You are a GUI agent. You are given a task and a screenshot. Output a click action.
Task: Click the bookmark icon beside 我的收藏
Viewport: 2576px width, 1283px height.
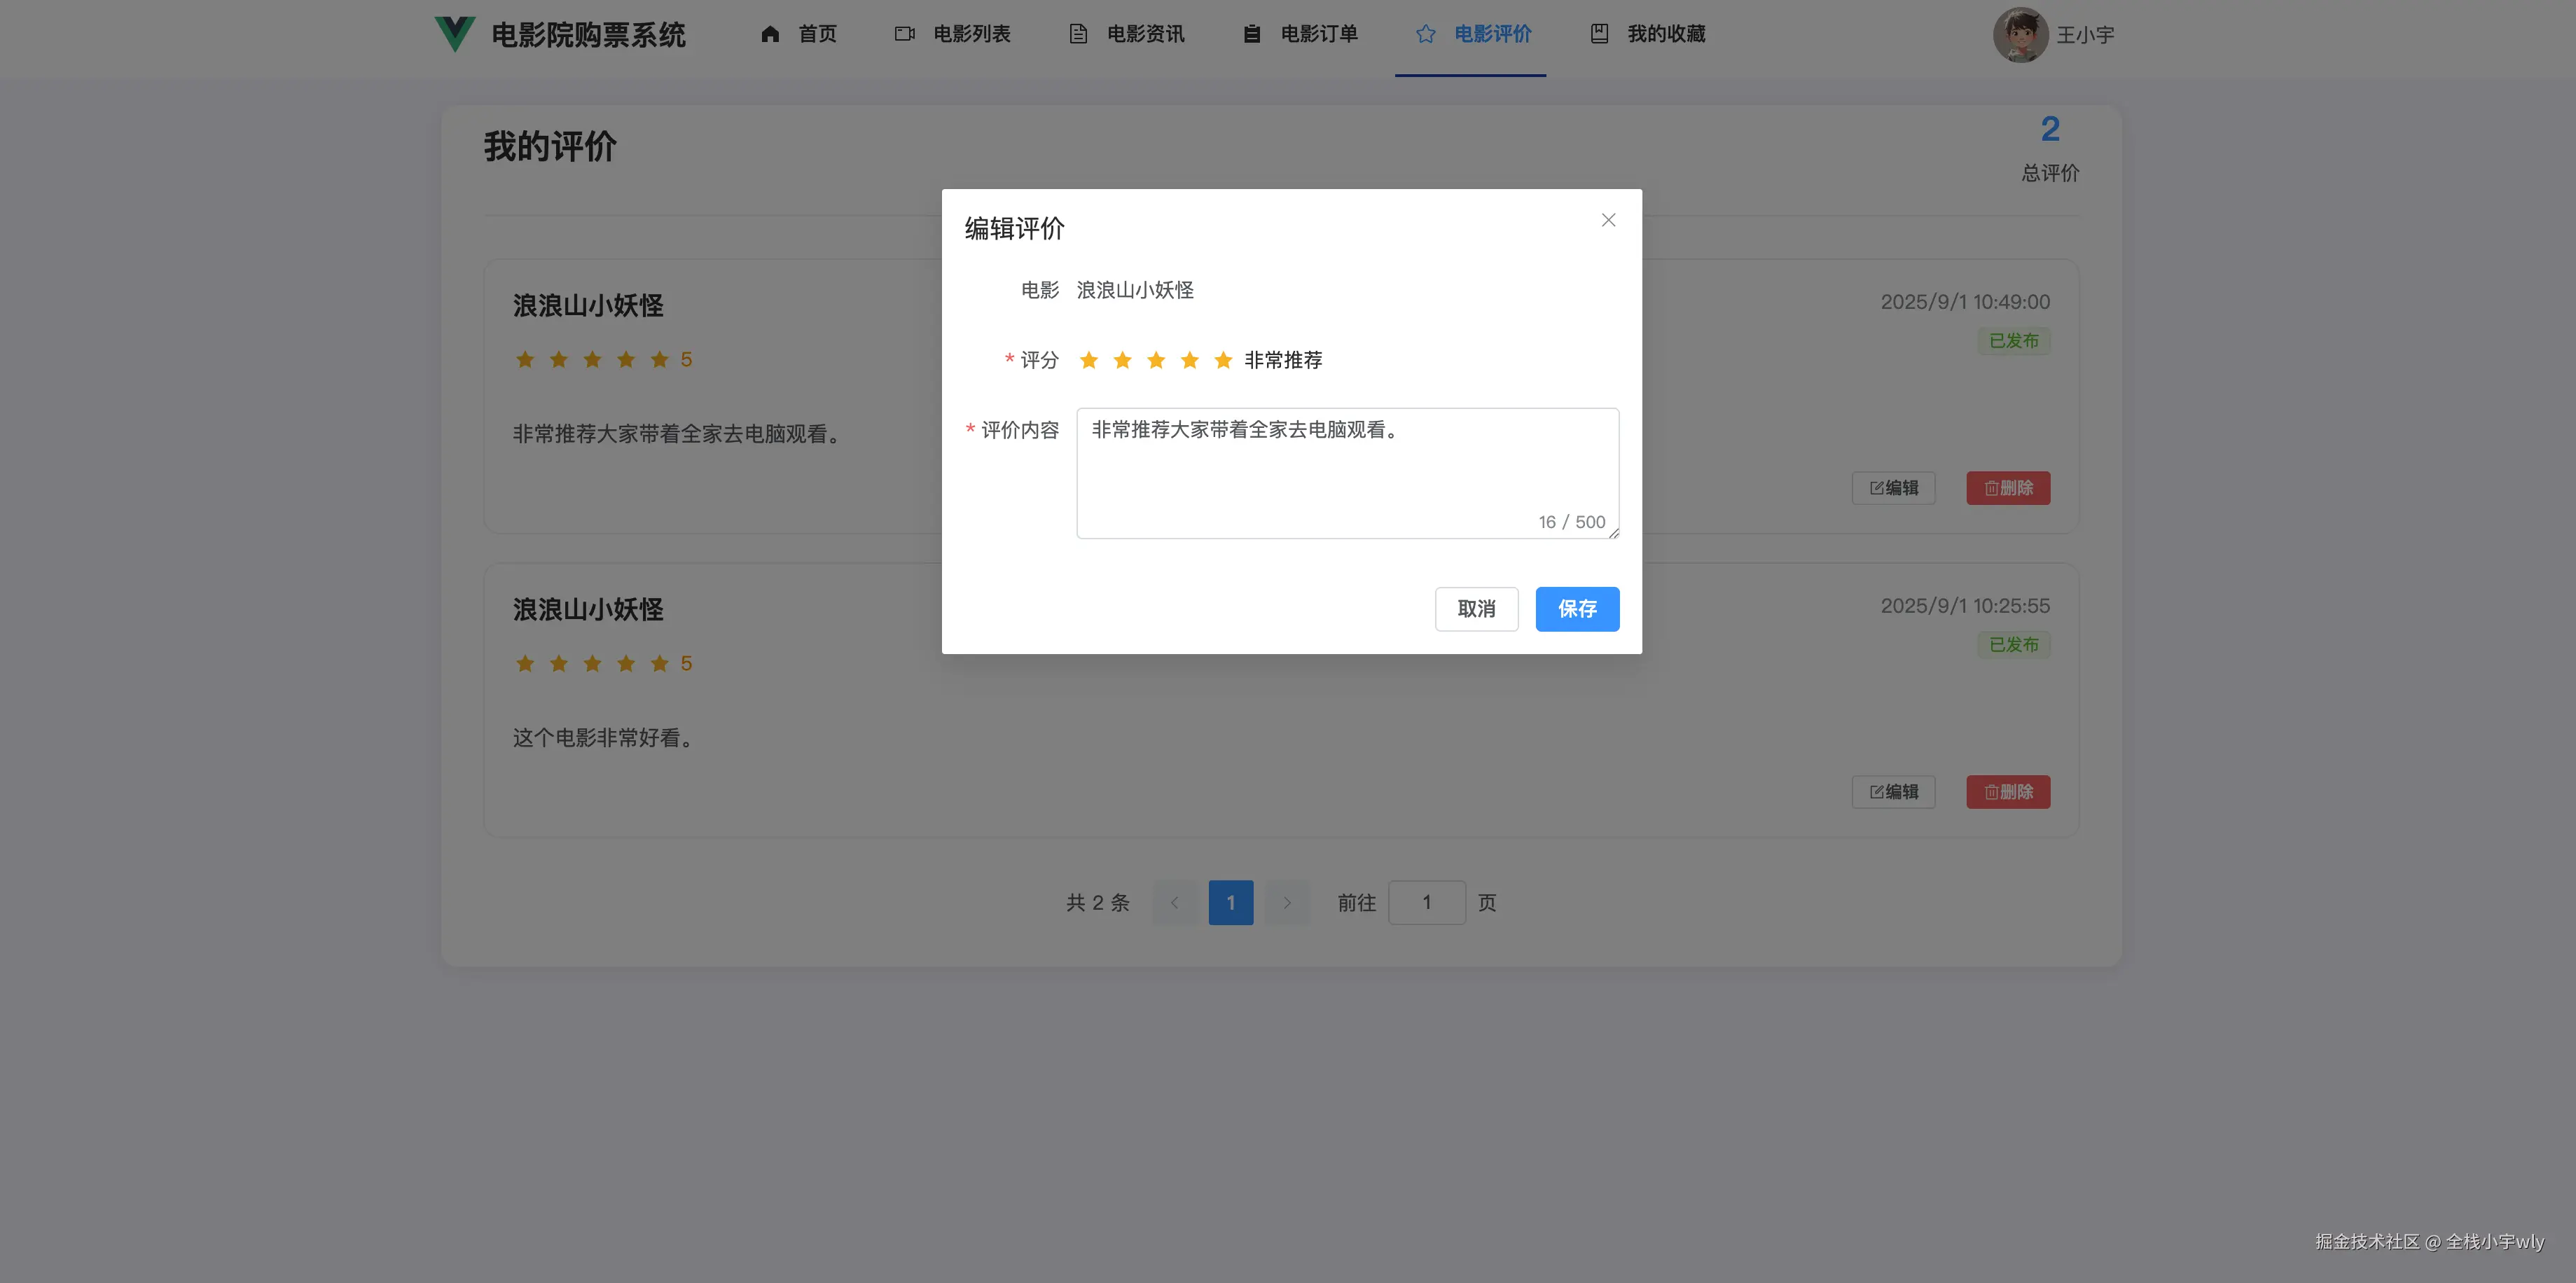coord(1598,33)
